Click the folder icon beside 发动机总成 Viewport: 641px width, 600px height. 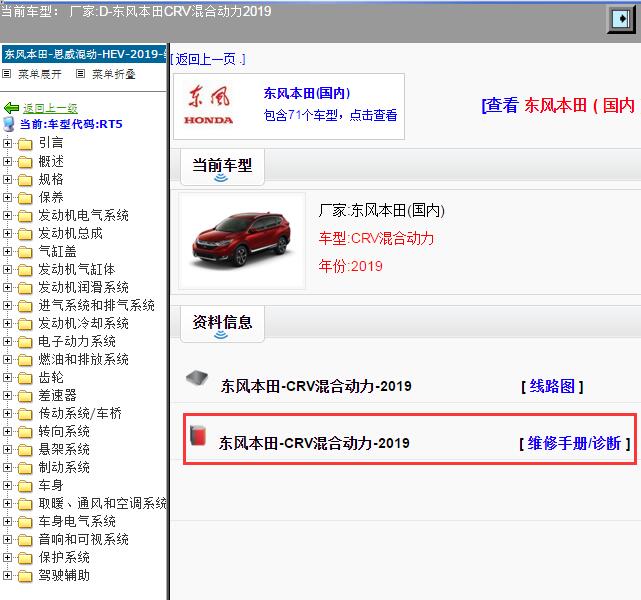[25, 234]
